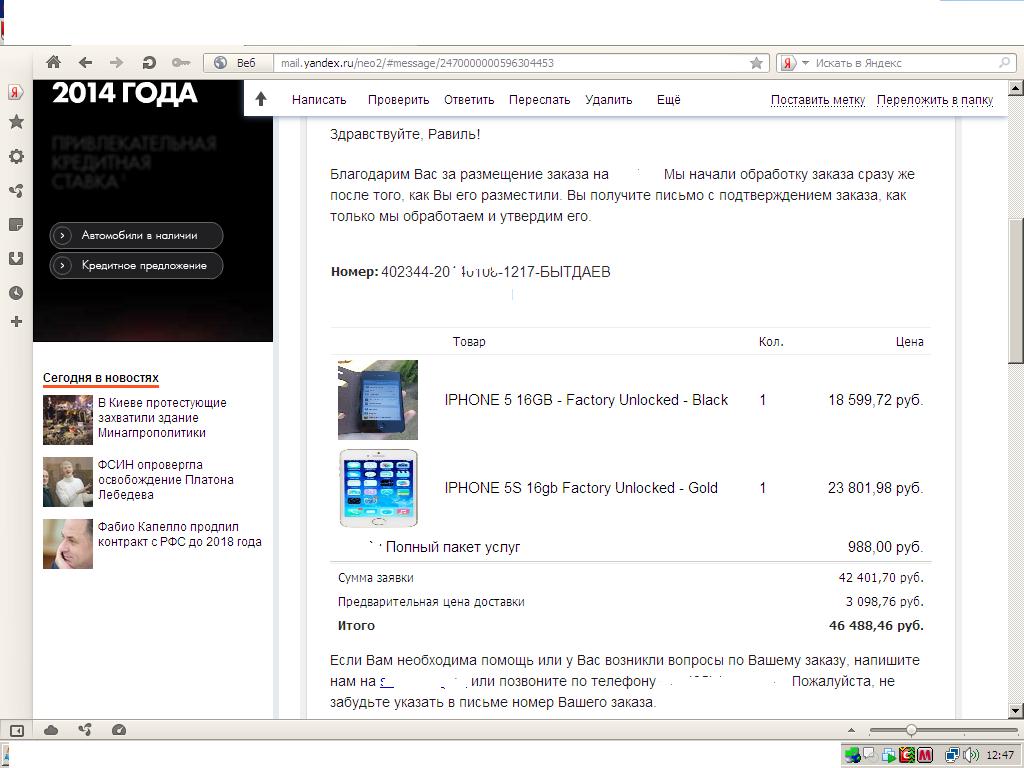Image resolution: width=1024 pixels, height=768 pixels.
Task: Click the Веб site badge
Action: [x=238, y=63]
